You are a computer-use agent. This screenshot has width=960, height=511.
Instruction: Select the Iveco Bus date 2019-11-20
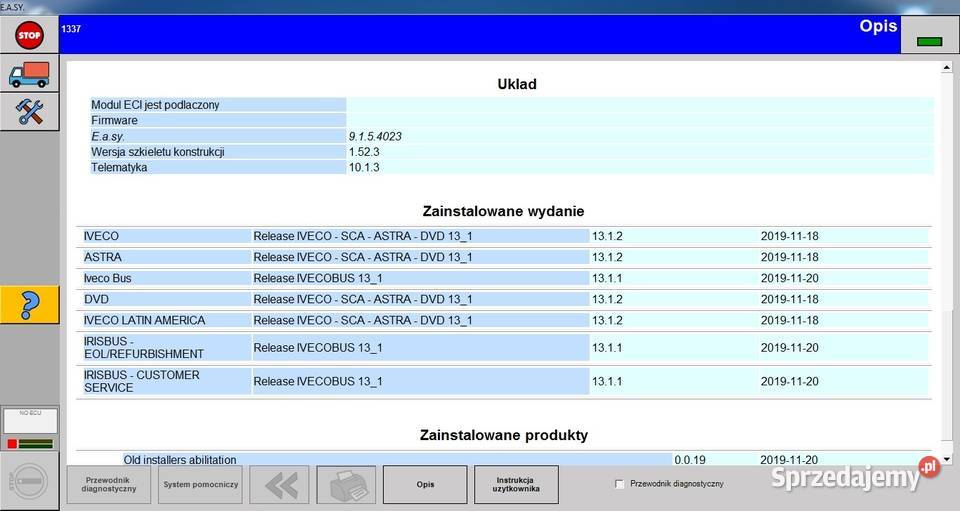click(x=790, y=278)
